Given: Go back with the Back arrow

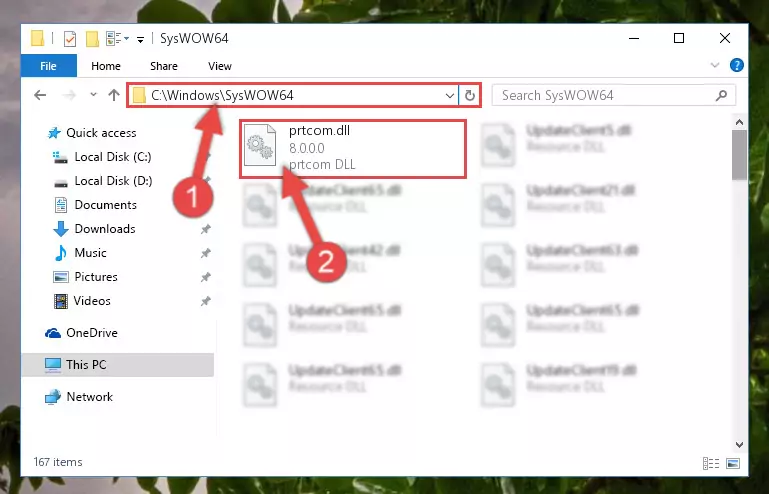Looking at the screenshot, I should (x=40, y=95).
